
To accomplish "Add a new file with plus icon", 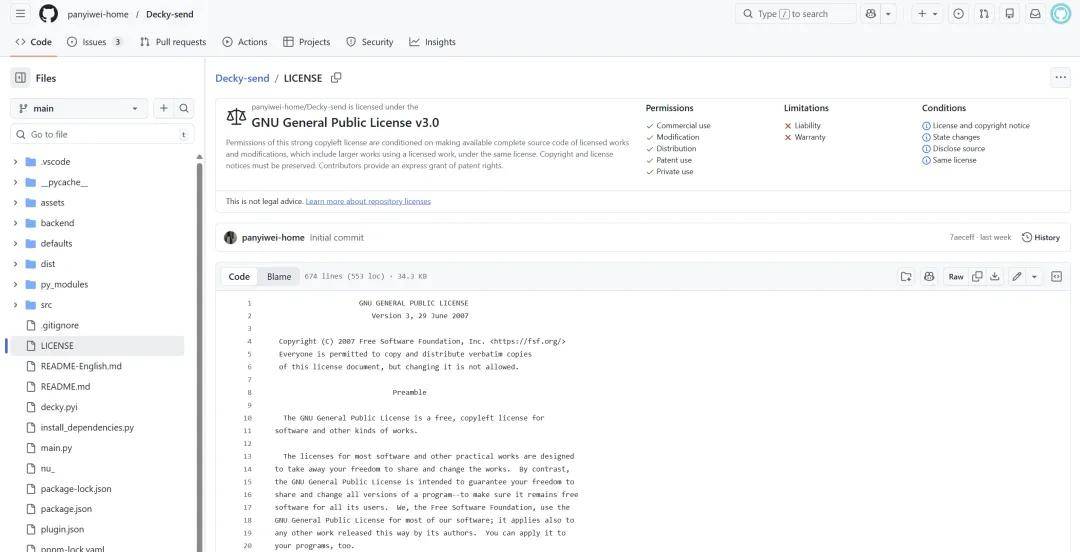I will coord(164,108).
